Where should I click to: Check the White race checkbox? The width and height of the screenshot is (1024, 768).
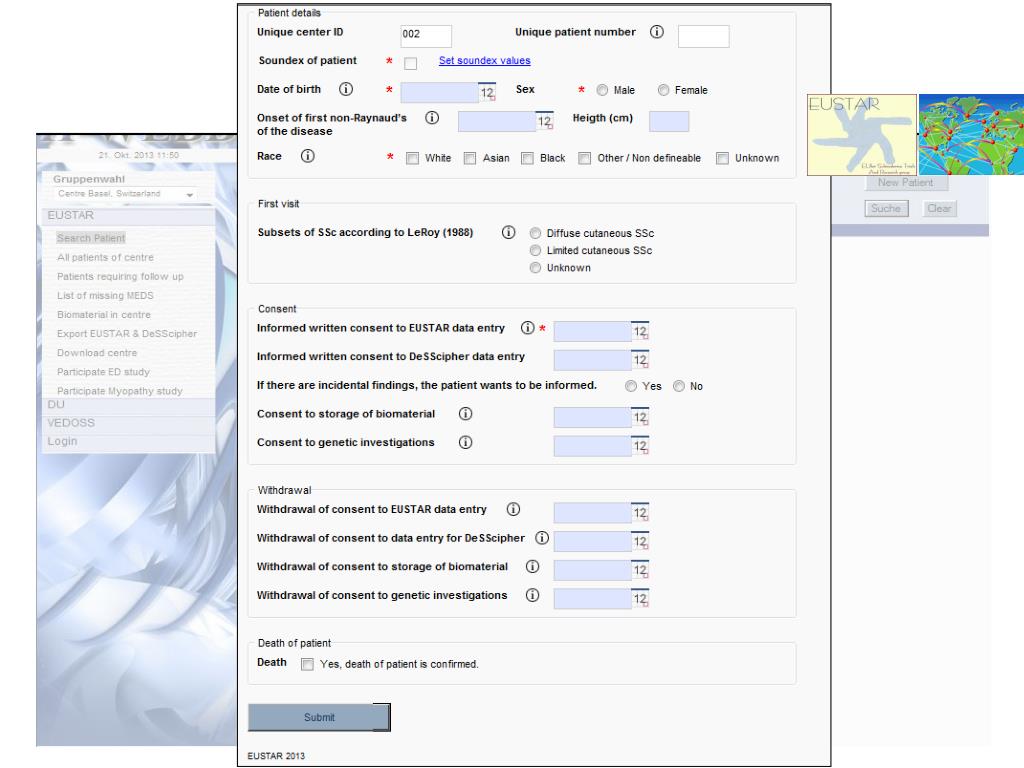412,158
